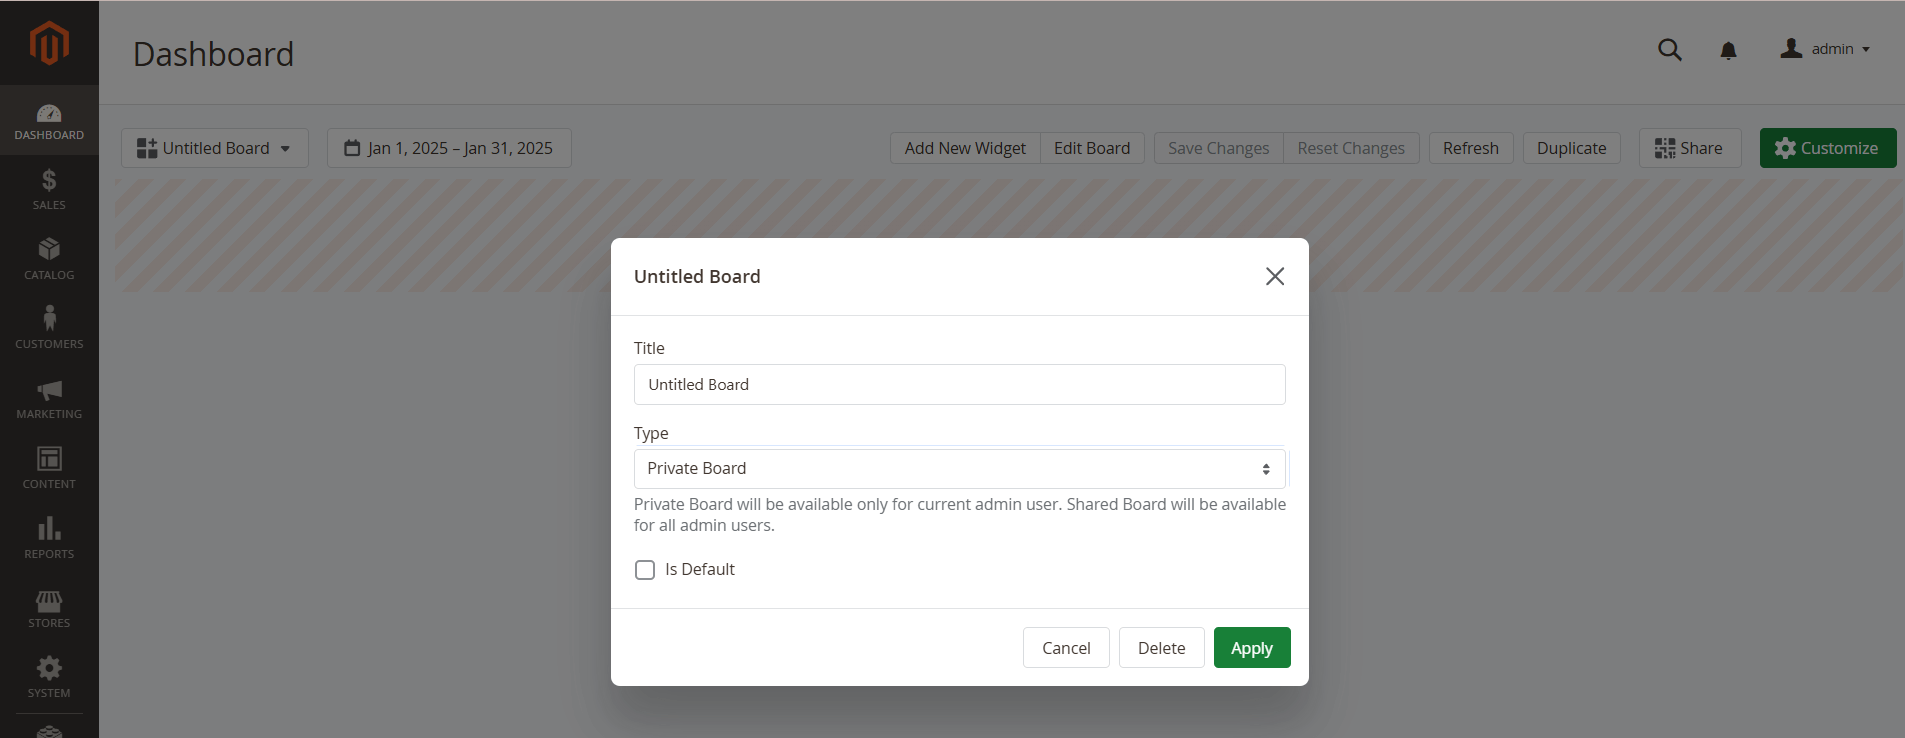Click the Private Board help description text
The image size is (1905, 738).
click(x=960, y=515)
